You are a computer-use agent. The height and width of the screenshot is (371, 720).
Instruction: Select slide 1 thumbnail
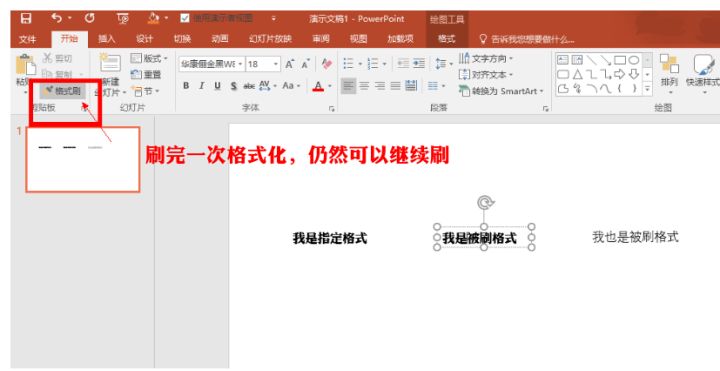click(x=83, y=159)
